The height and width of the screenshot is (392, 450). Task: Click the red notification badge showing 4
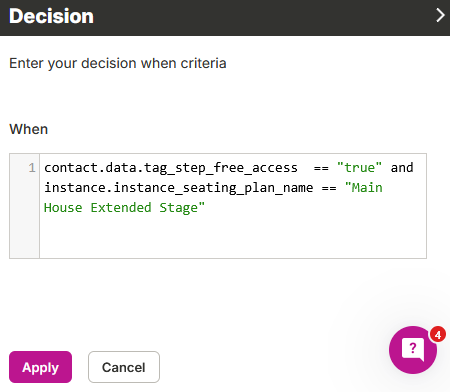tap(438, 334)
